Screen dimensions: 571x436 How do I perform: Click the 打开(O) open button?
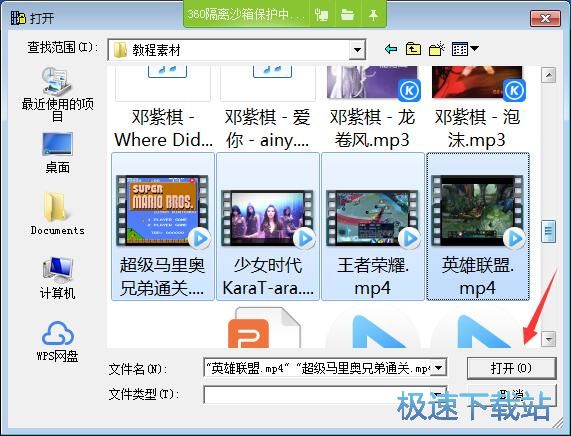coord(511,368)
